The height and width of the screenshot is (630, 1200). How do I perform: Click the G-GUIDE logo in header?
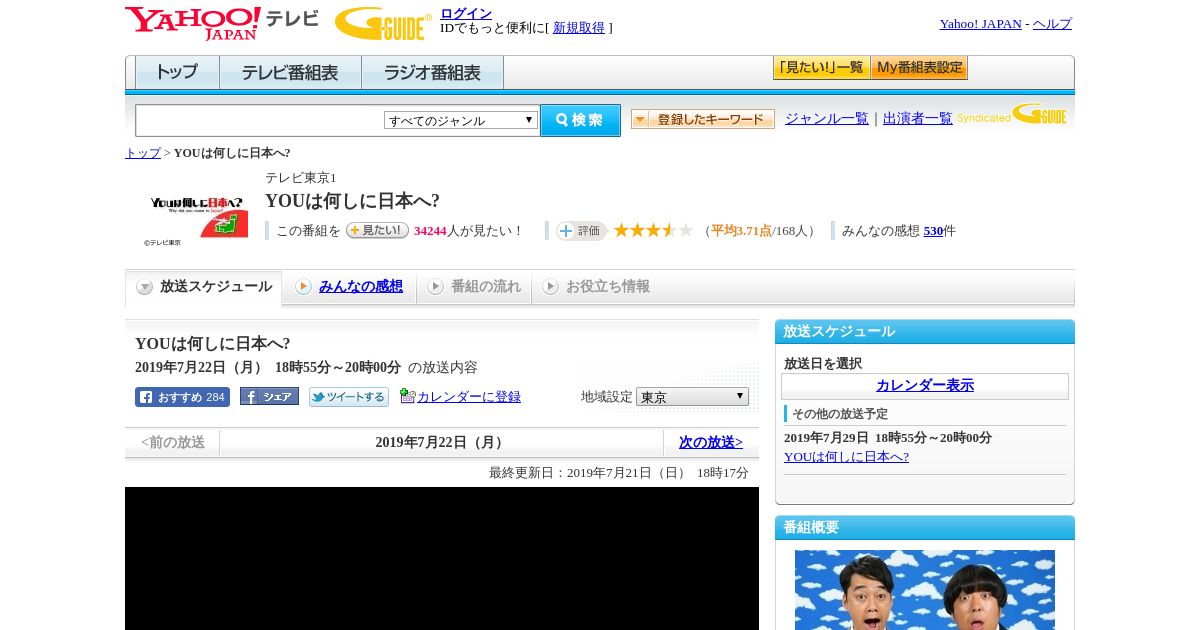pyautogui.click(x=382, y=23)
